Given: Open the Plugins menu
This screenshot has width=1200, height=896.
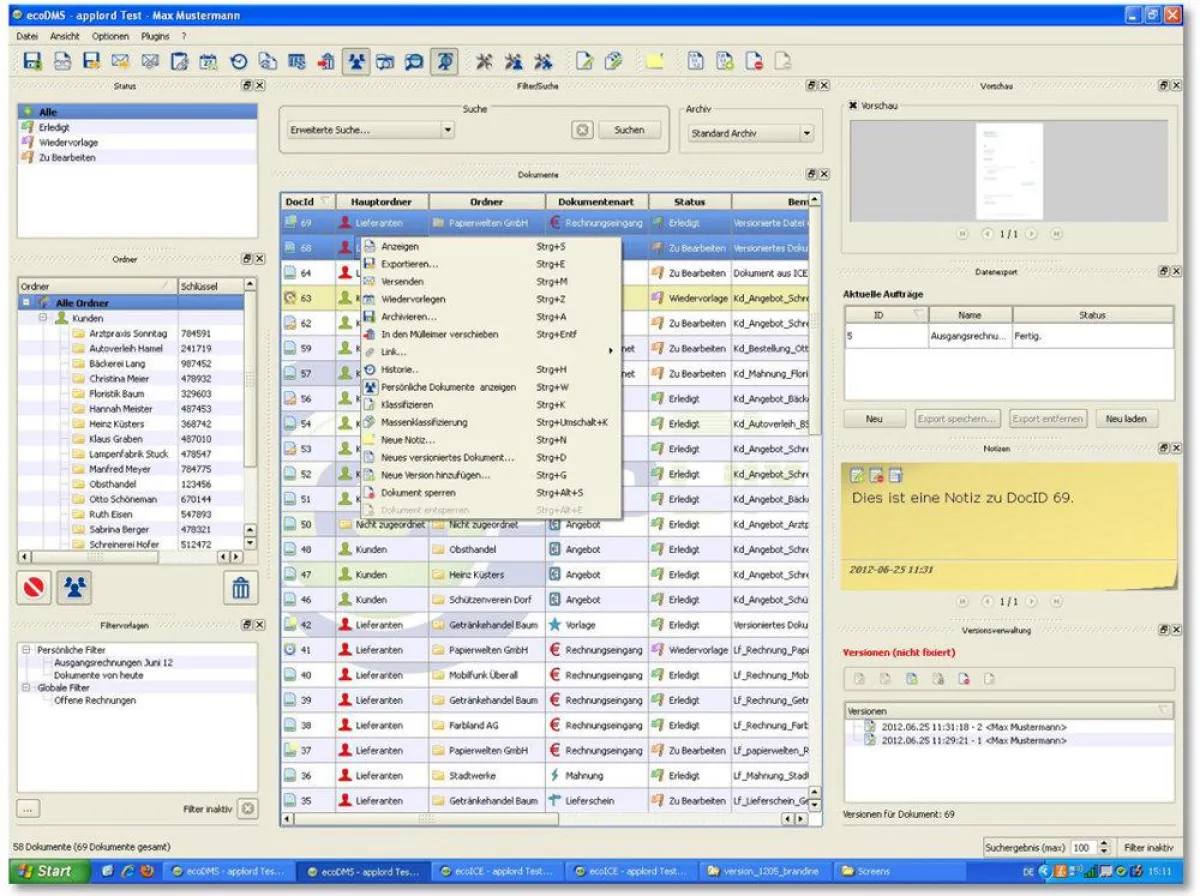Looking at the screenshot, I should [x=155, y=36].
